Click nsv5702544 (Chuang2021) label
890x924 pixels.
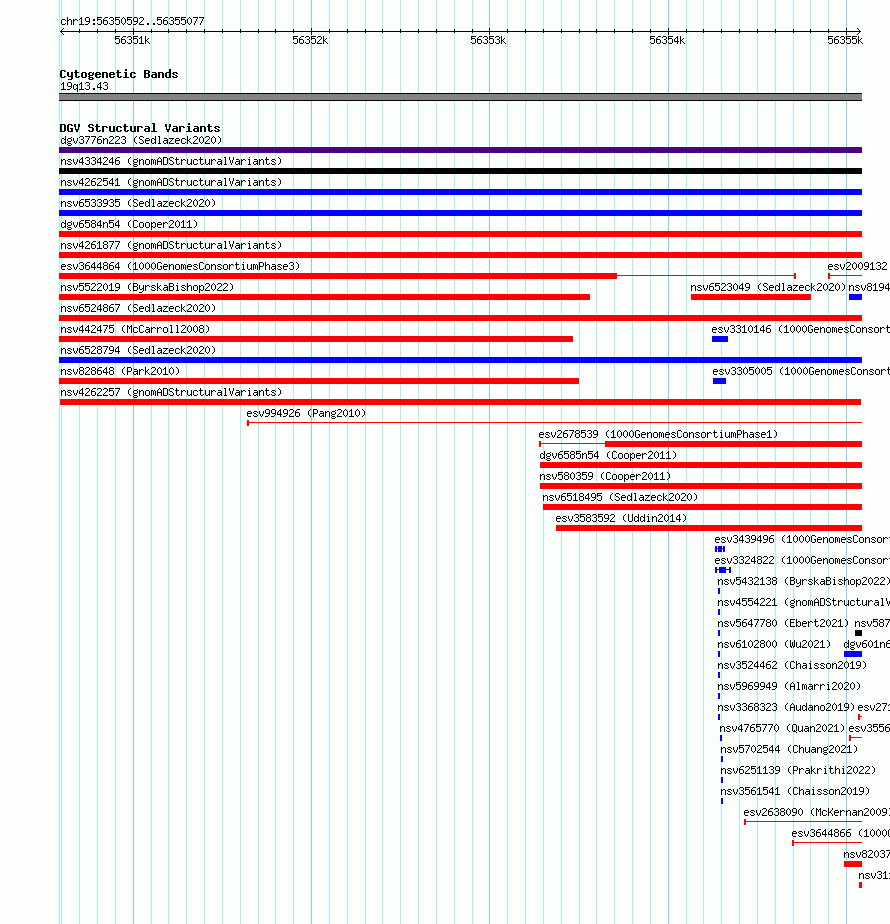(x=789, y=750)
